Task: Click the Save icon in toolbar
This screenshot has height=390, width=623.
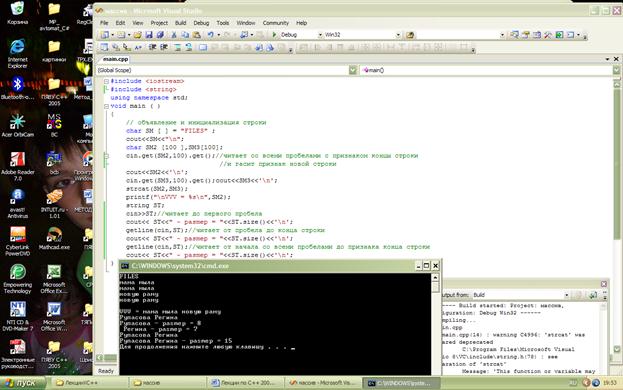Action: [x=149, y=35]
